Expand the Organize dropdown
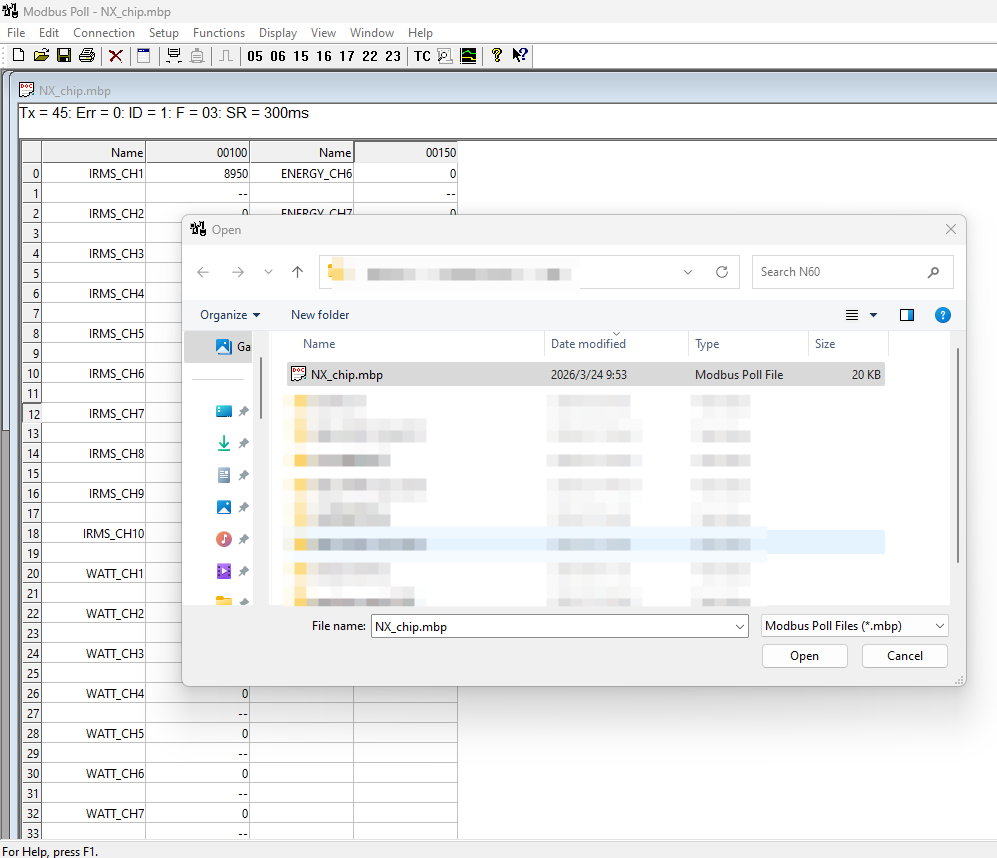The width and height of the screenshot is (997, 858). 230,315
